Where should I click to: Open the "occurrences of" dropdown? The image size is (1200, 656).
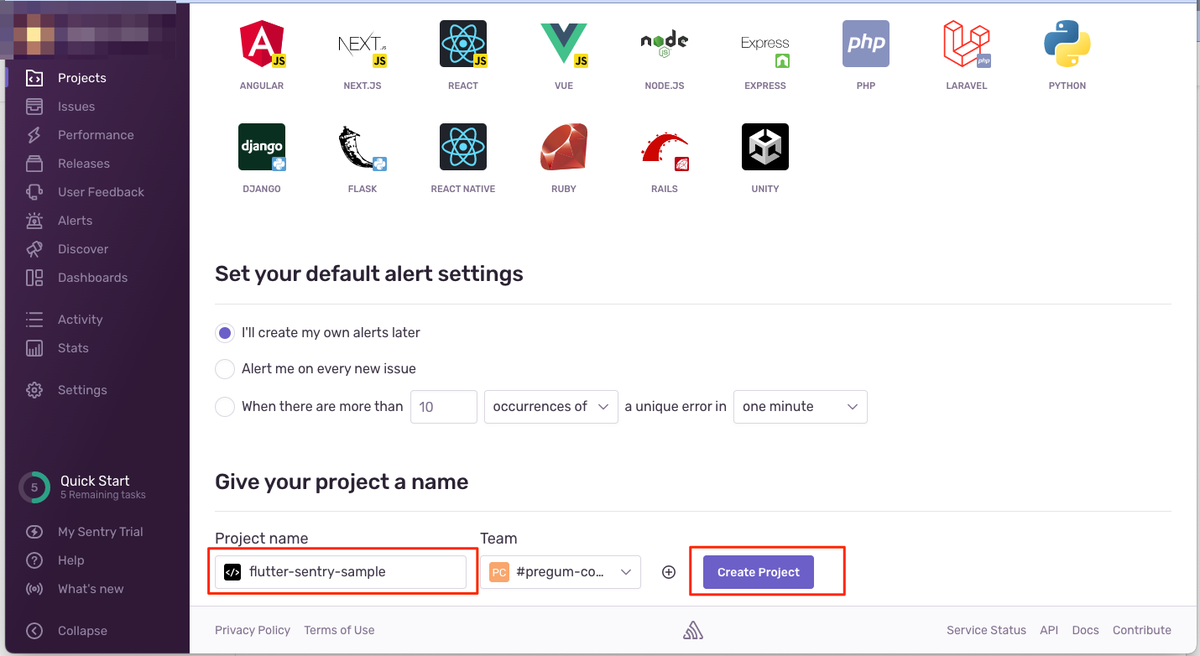(550, 407)
